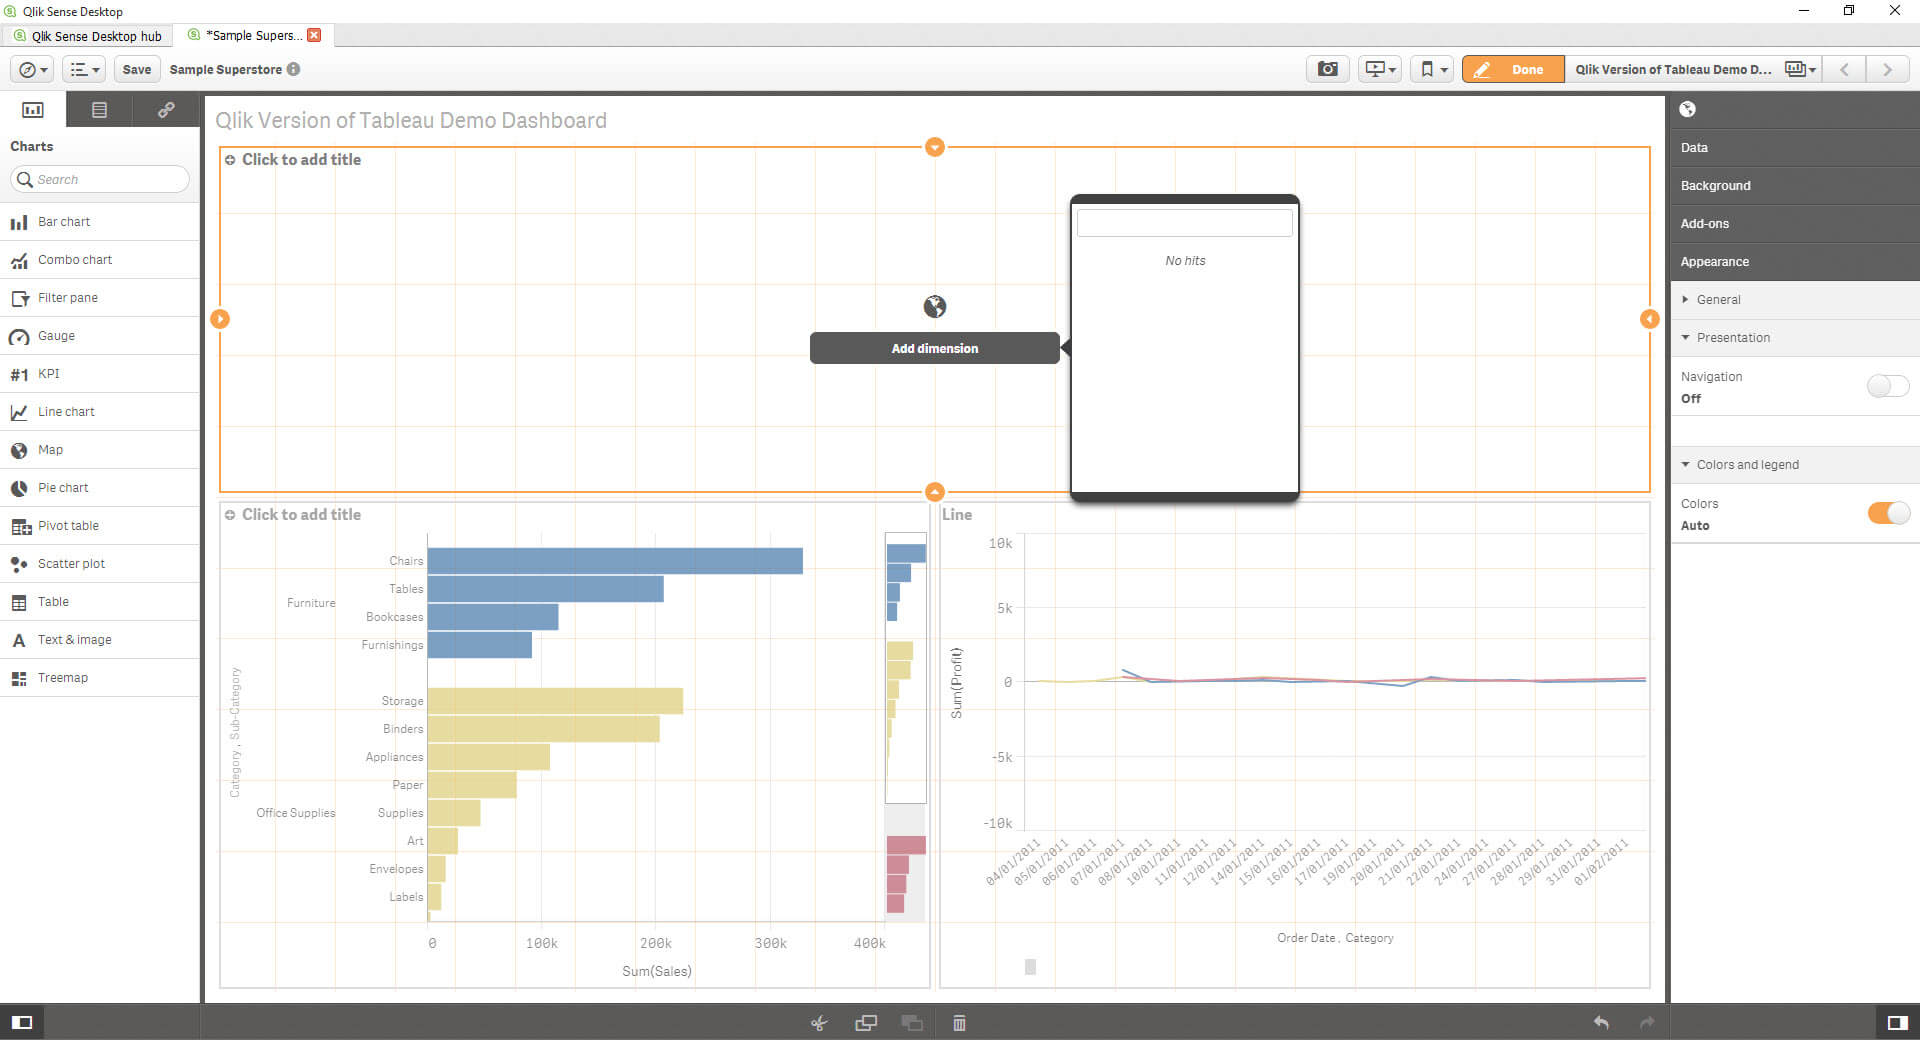Open the navigation compass menu

[x=33, y=69]
